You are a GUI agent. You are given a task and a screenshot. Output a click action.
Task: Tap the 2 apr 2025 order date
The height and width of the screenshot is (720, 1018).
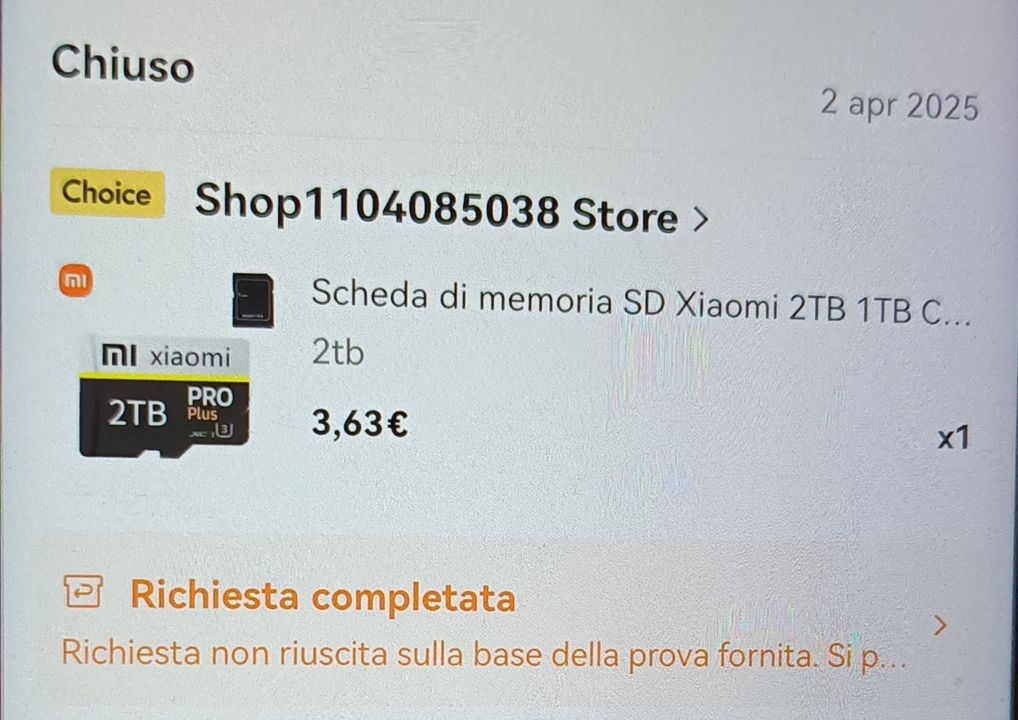click(x=899, y=105)
